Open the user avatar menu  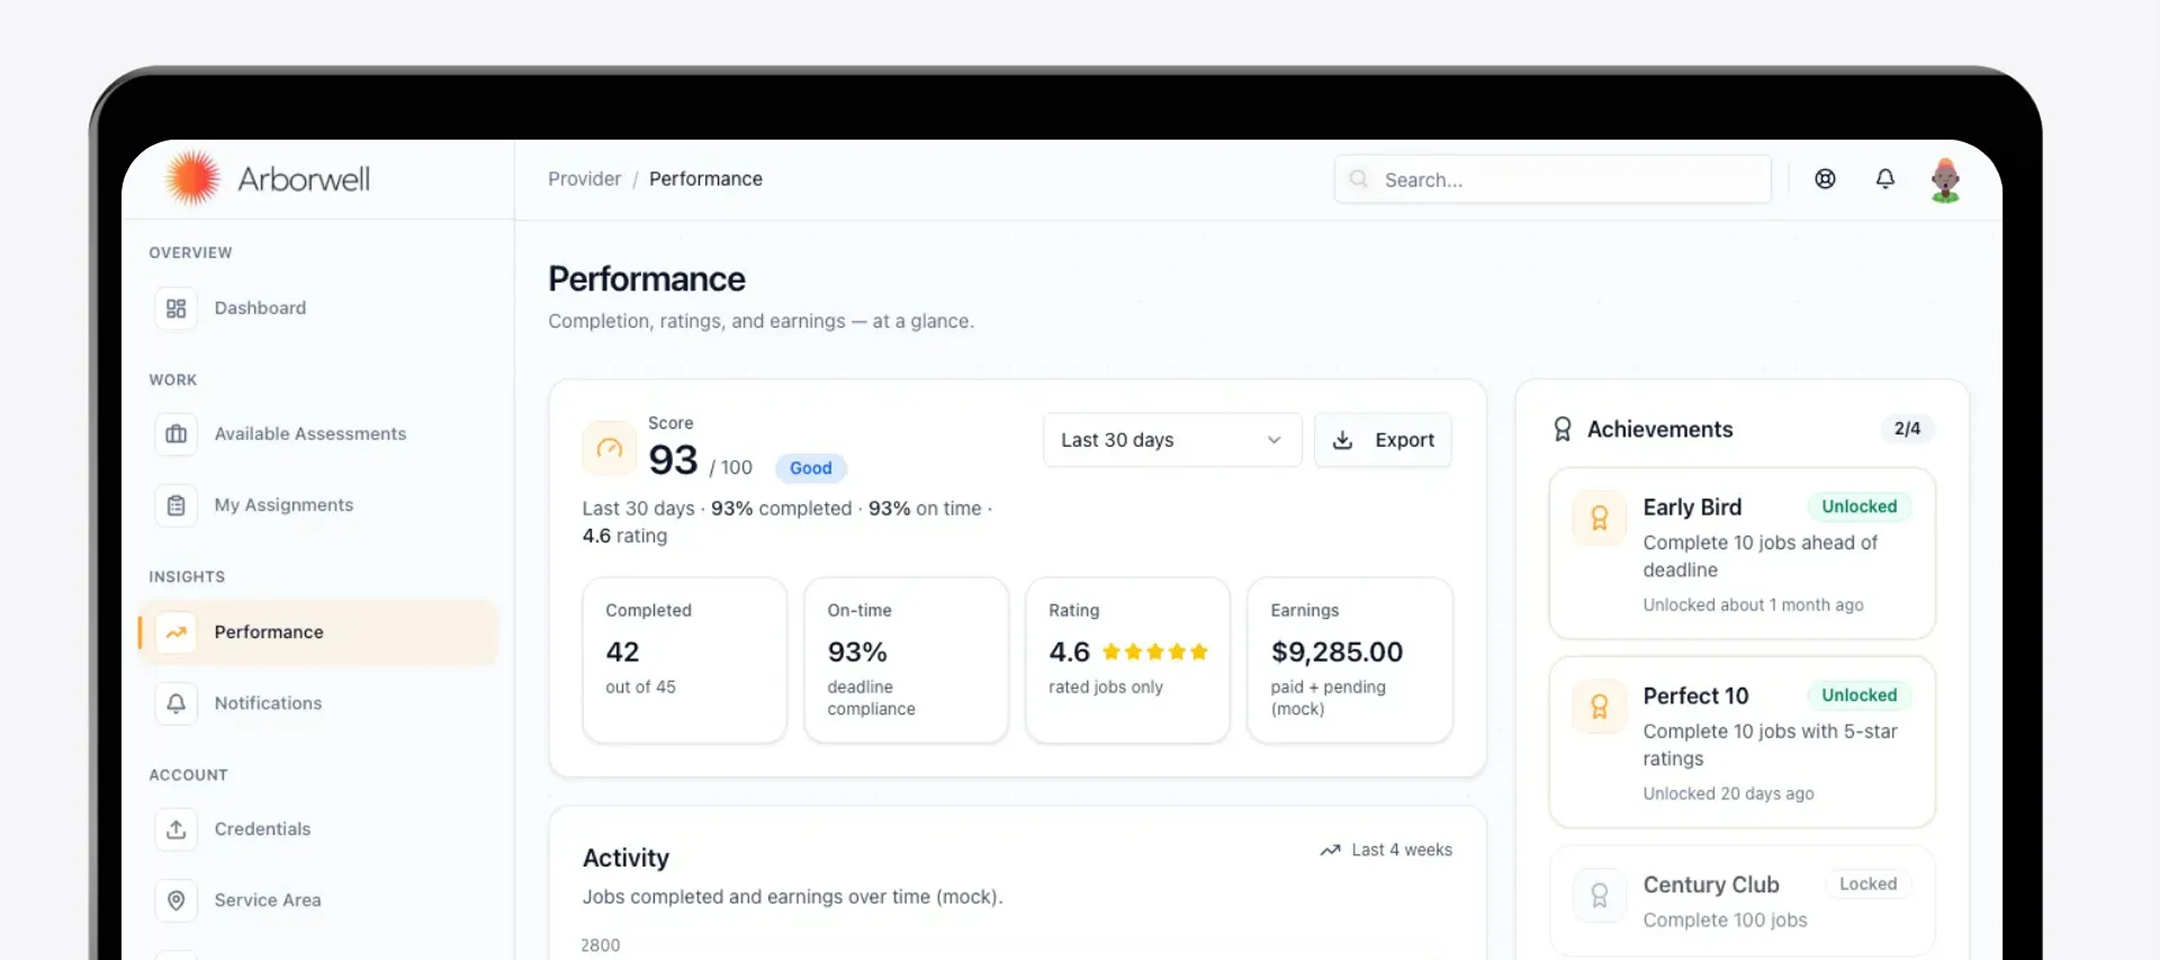(x=1945, y=180)
